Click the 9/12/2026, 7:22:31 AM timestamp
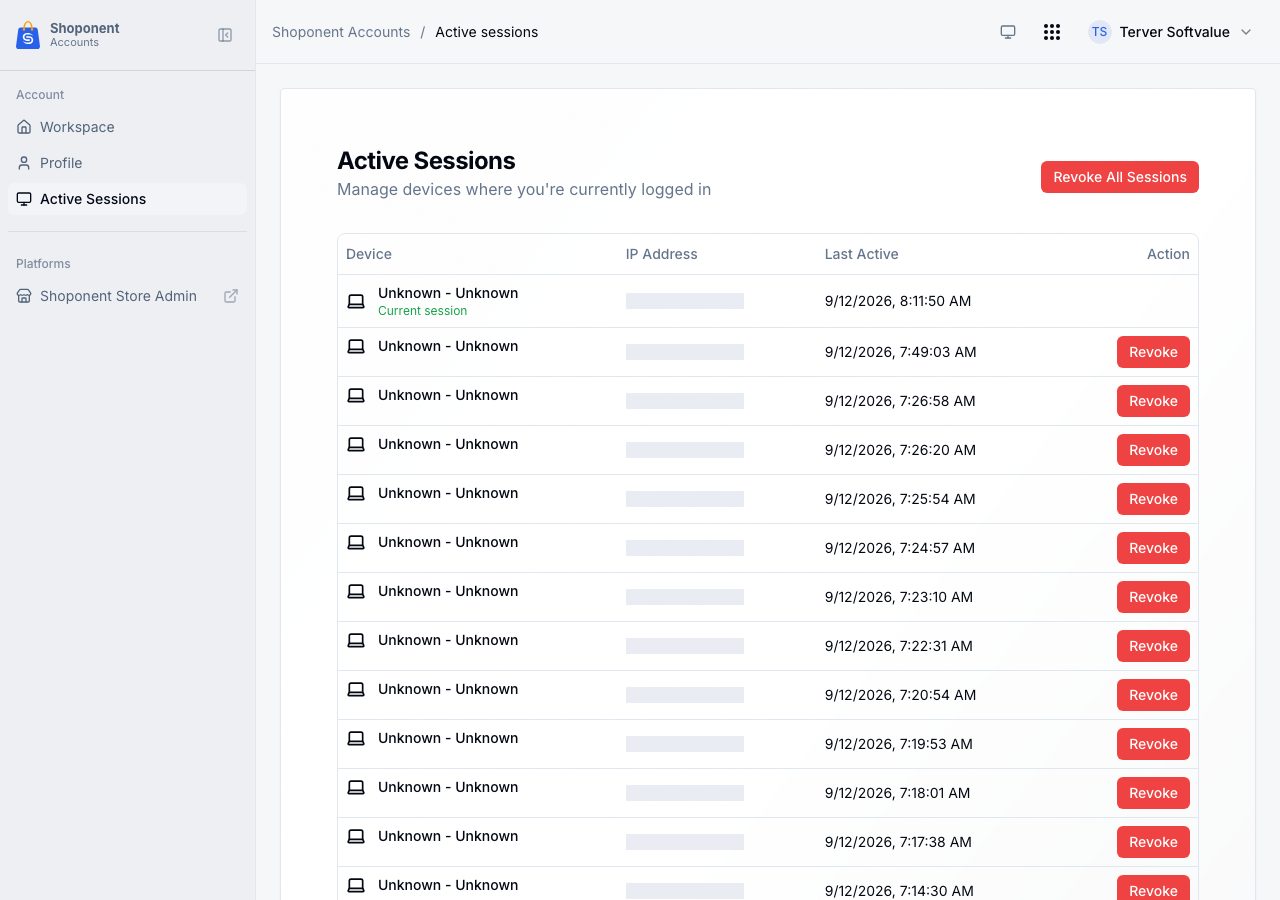 pos(899,646)
